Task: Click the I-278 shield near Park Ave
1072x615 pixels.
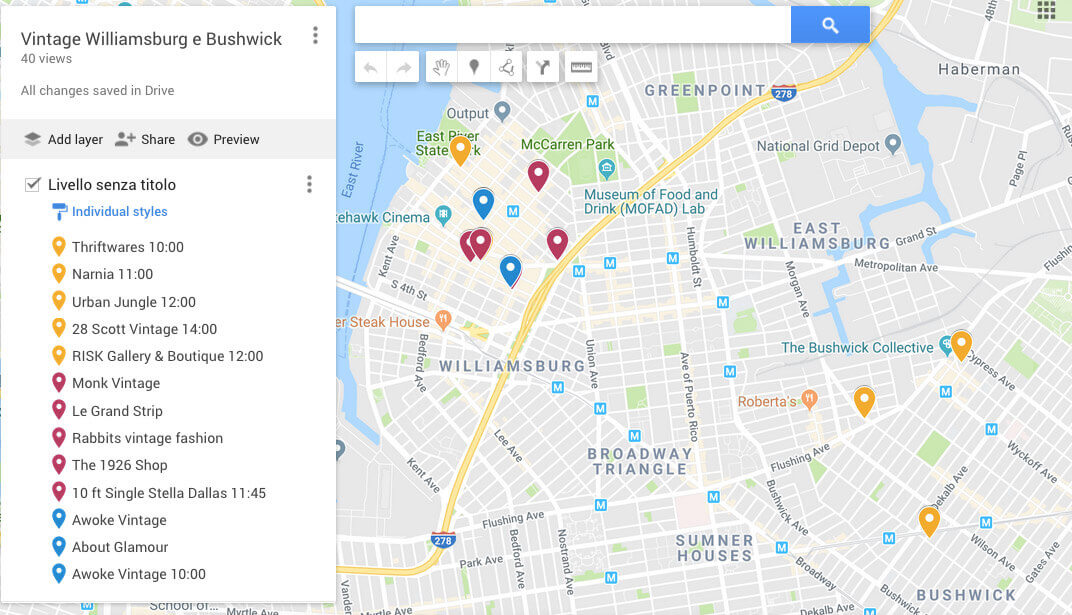Action: [442, 540]
